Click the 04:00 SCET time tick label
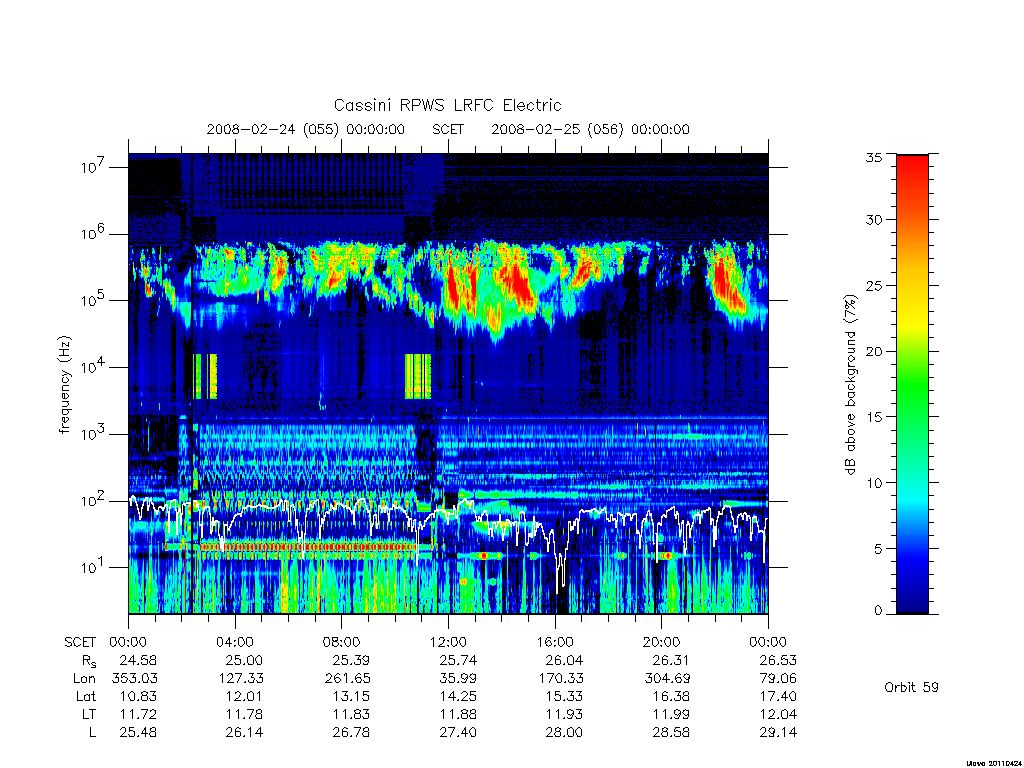 click(234, 642)
